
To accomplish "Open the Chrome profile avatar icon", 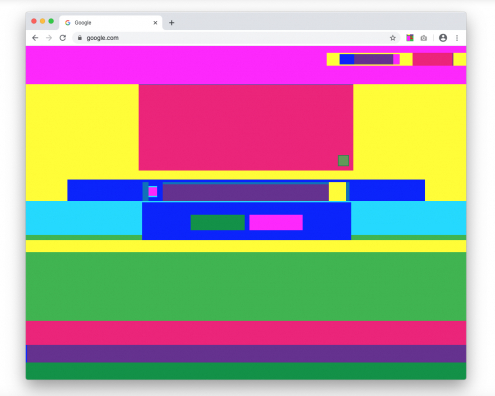I will point(443,38).
